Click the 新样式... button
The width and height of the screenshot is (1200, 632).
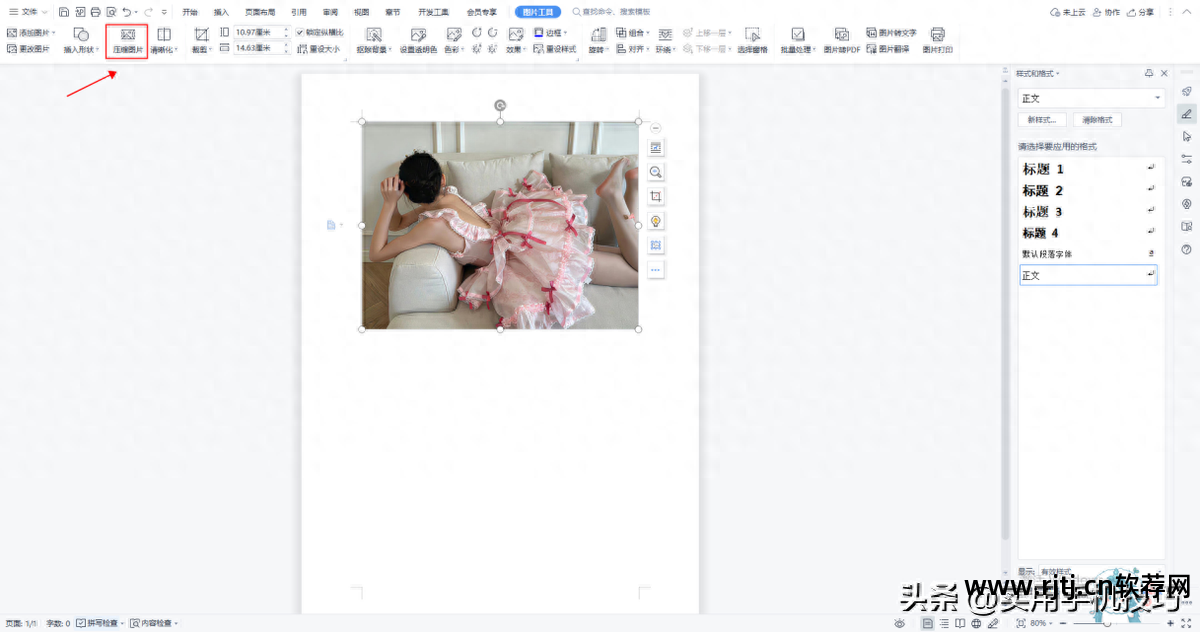point(1042,120)
